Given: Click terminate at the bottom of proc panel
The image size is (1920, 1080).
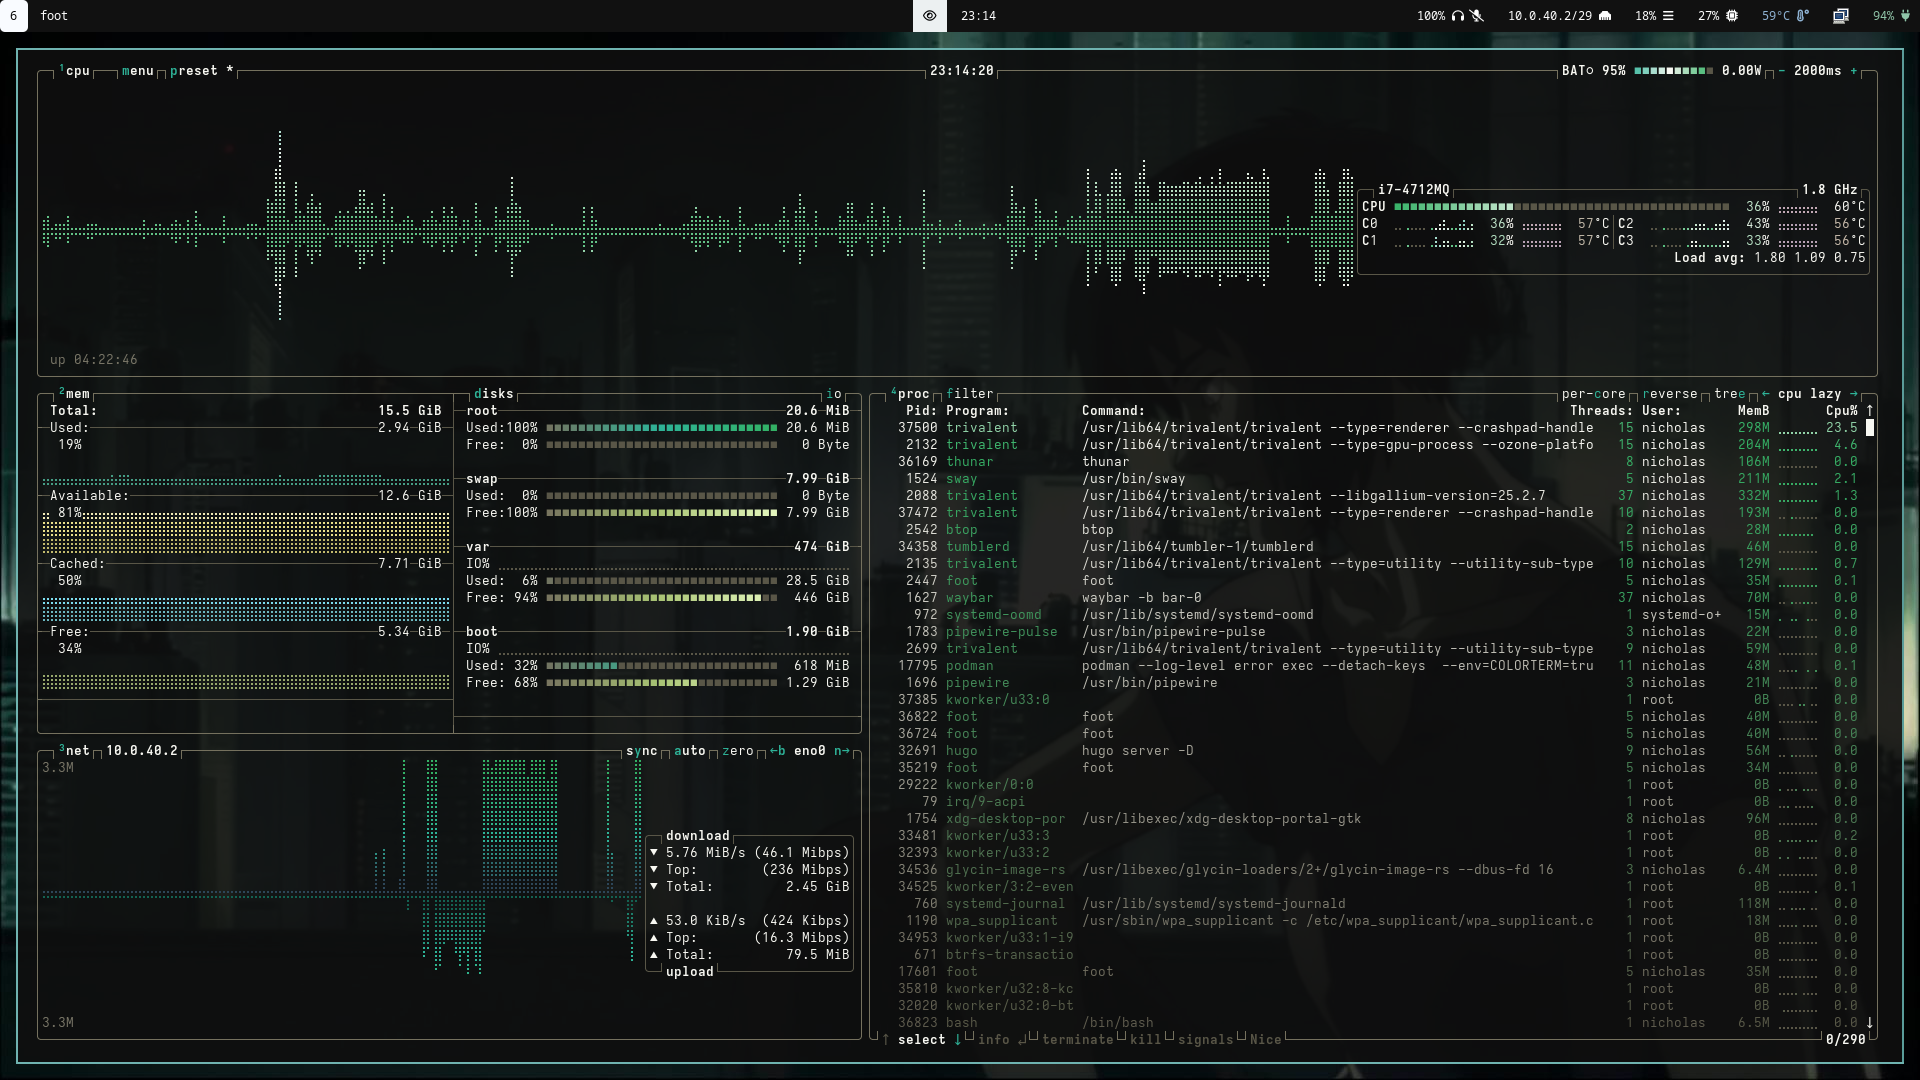Looking at the screenshot, I should 1078,1040.
